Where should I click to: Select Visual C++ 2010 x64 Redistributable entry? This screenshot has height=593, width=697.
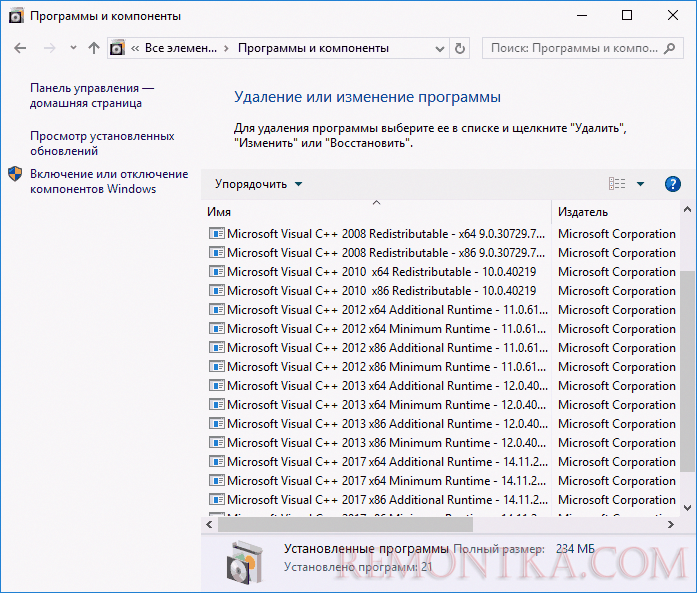(x=442, y=272)
